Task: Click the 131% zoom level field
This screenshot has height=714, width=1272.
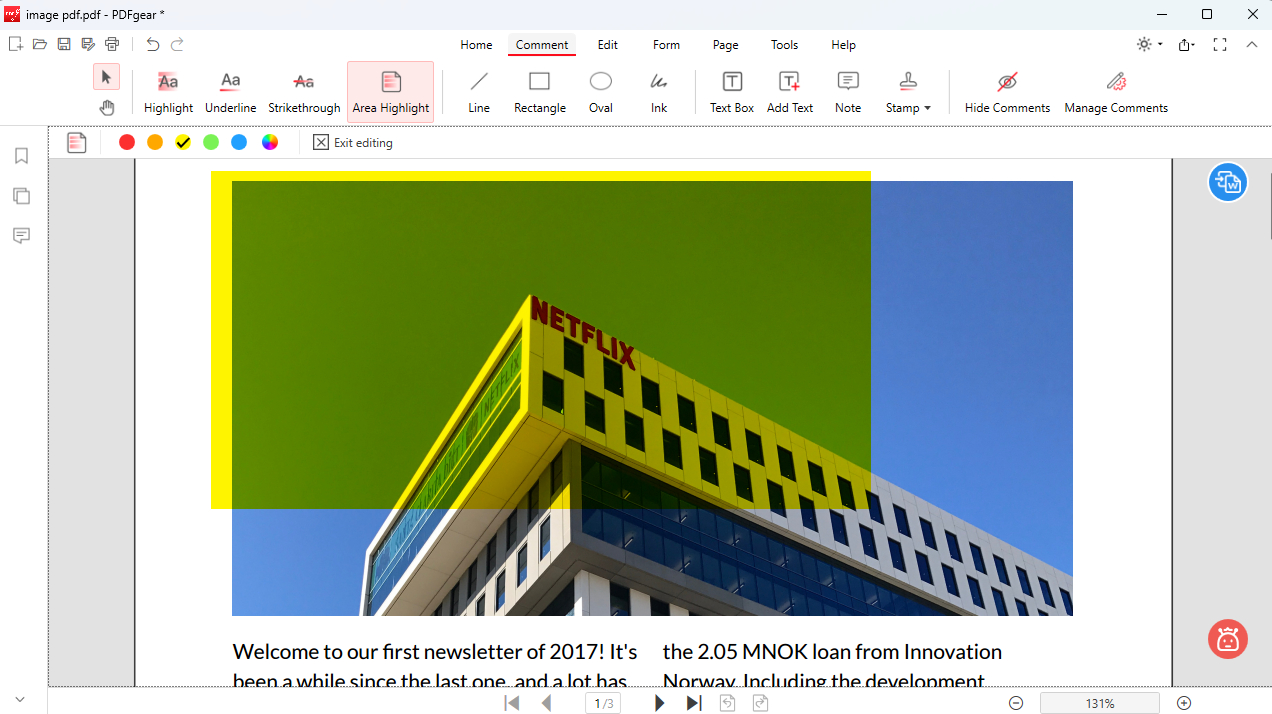Action: coord(1100,703)
